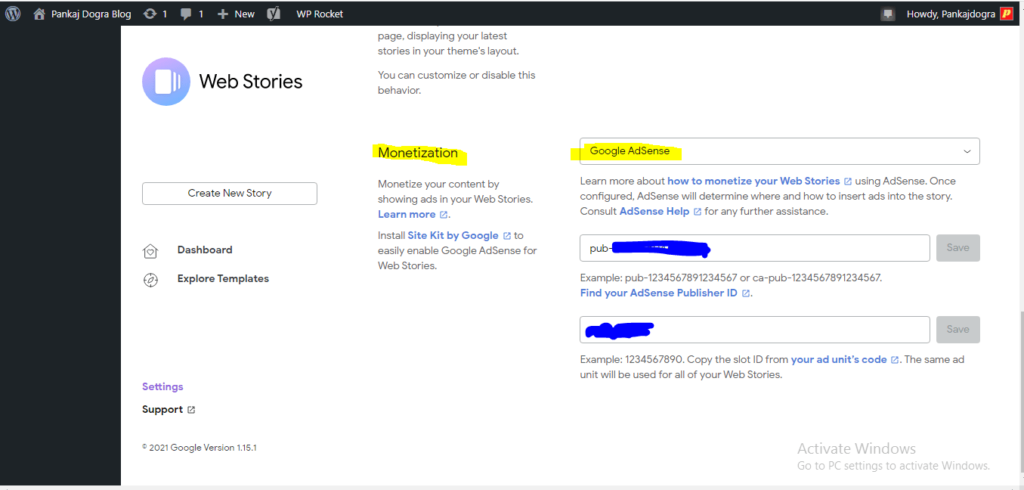Image resolution: width=1024 pixels, height=490 pixels.
Task: Open the WP Rocket menu
Action: coord(319,14)
